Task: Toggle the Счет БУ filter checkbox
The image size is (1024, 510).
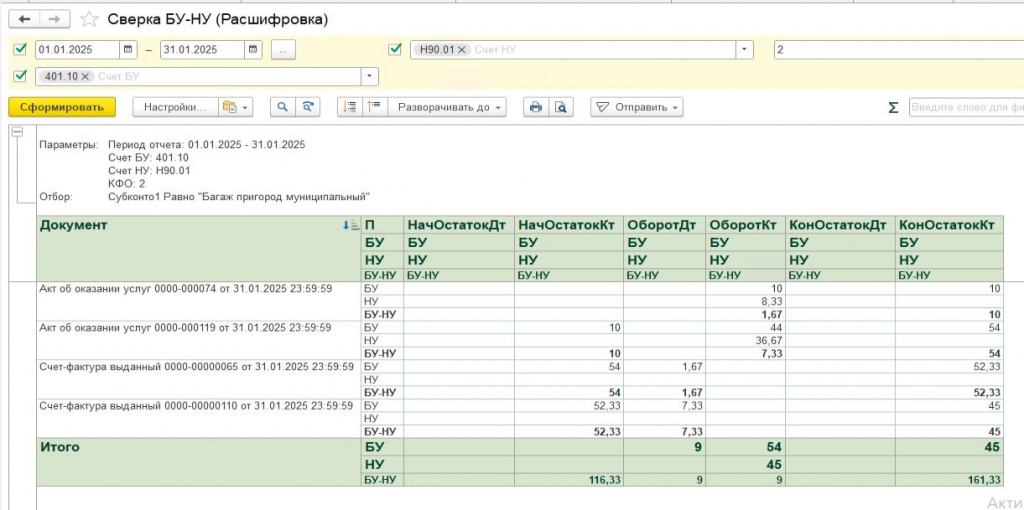Action: 20,76
